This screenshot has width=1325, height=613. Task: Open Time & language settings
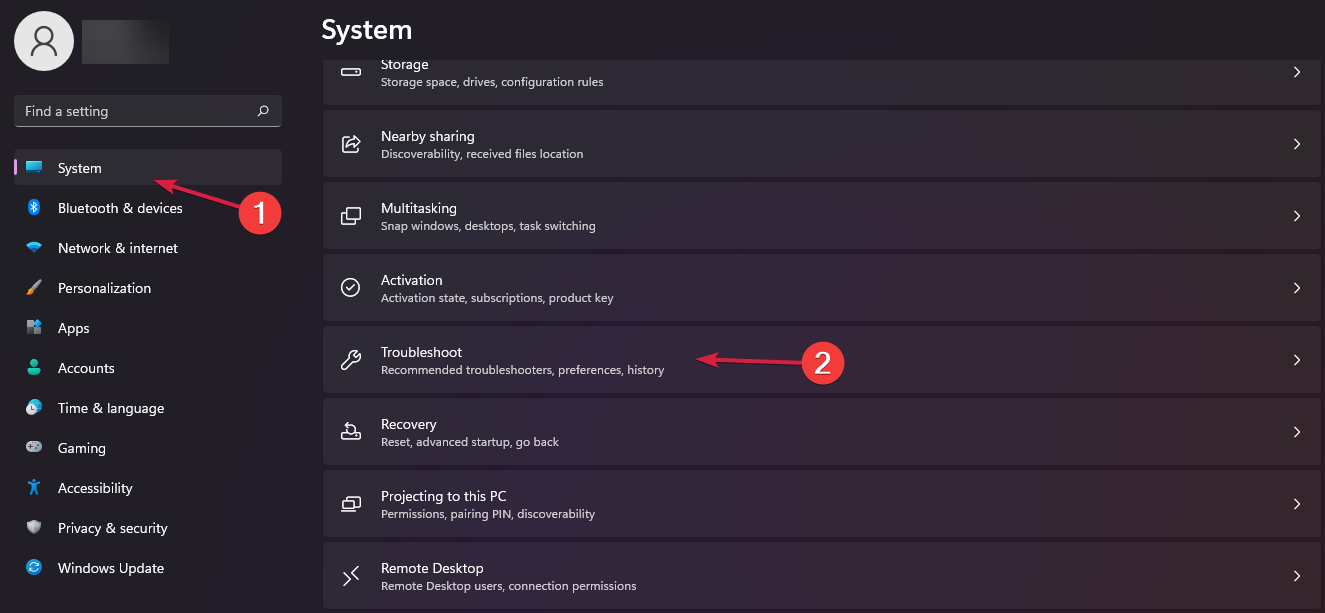(x=110, y=407)
